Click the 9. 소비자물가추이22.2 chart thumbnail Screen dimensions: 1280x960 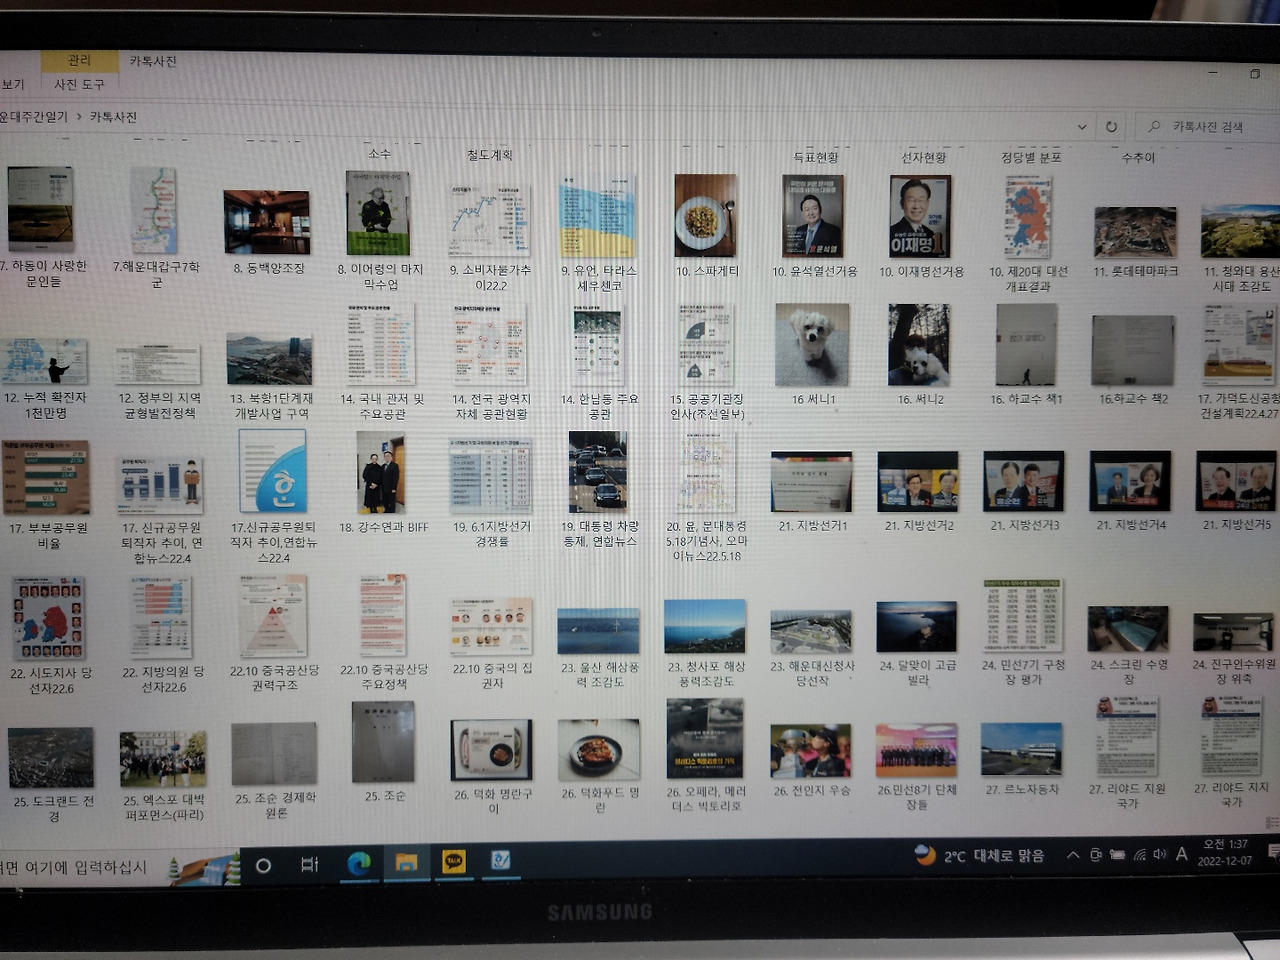tap(489, 219)
